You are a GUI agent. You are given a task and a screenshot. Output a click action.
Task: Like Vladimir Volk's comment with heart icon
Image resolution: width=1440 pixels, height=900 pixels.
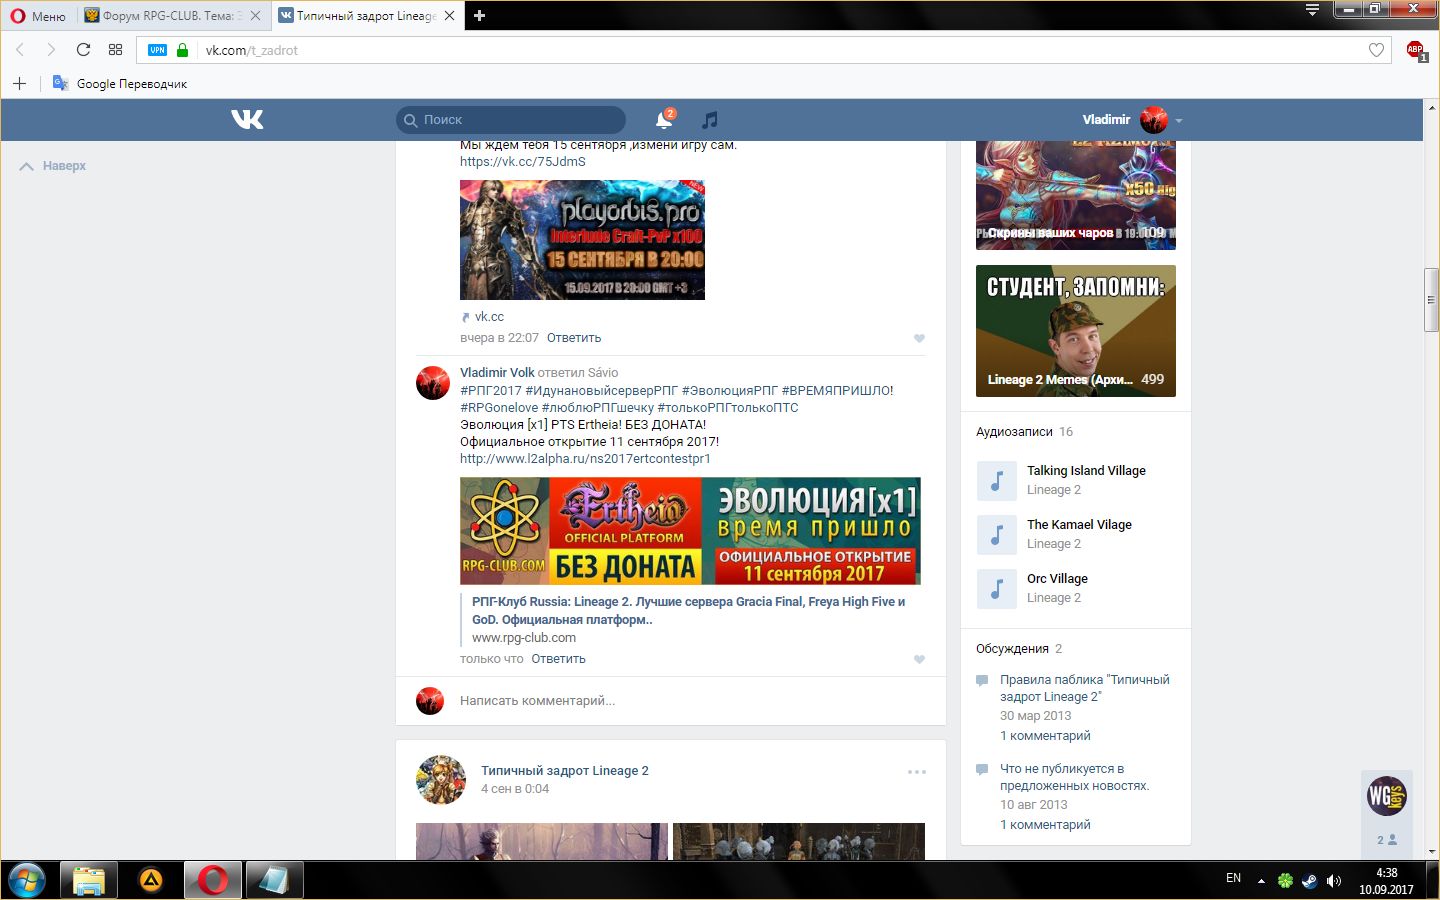coord(919,659)
